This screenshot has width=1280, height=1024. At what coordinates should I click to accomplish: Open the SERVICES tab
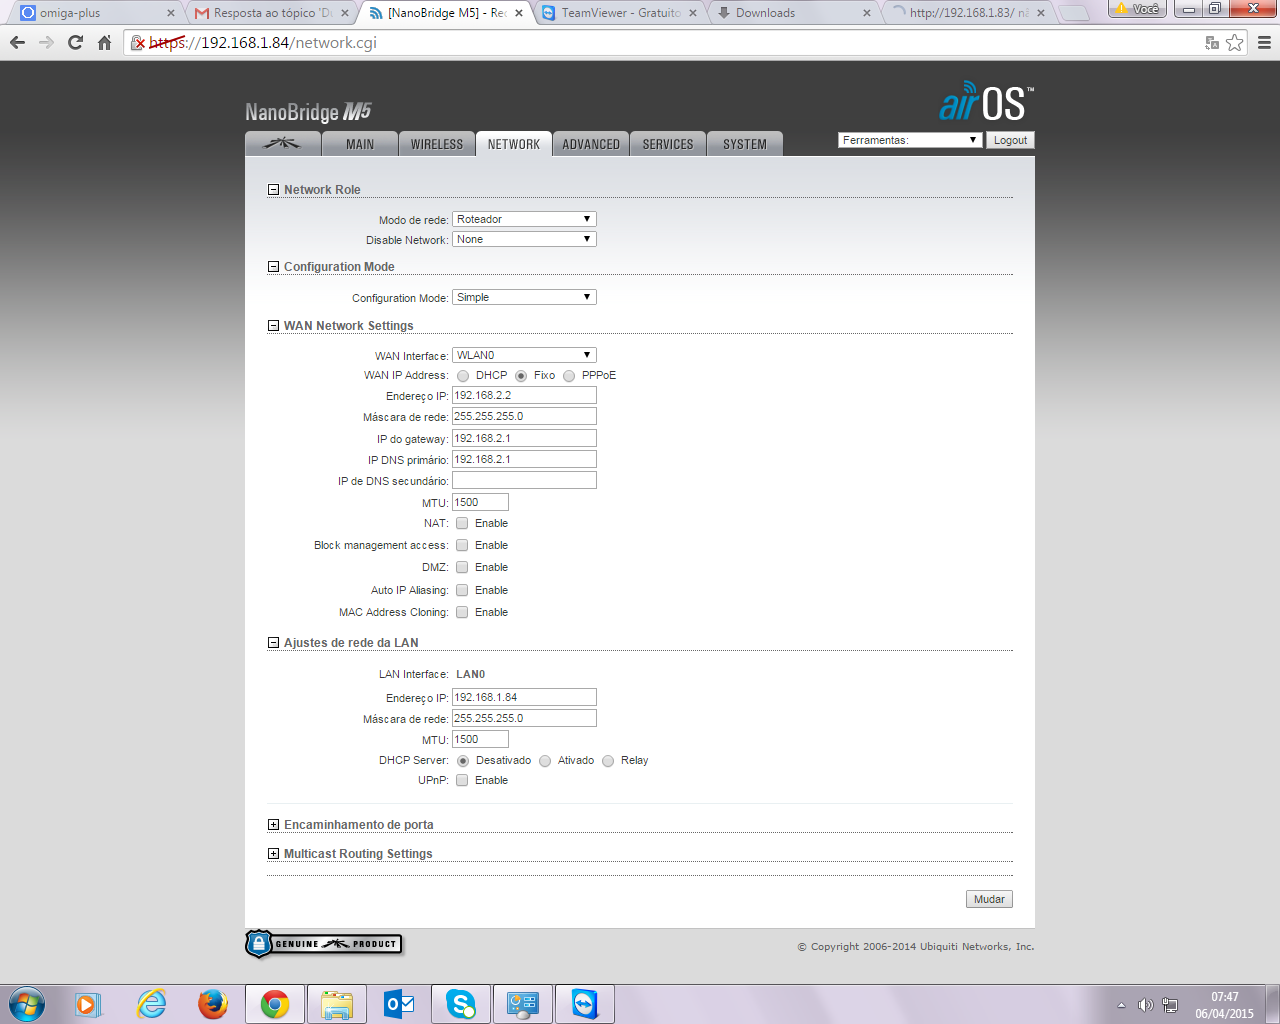coord(668,144)
